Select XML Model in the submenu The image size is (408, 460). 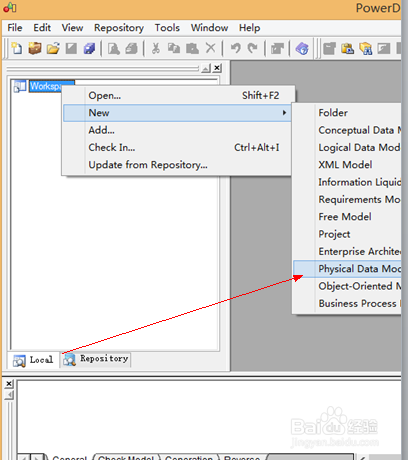347,165
